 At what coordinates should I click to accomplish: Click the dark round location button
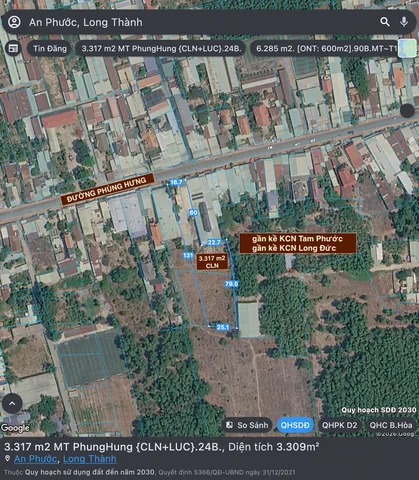(x=407, y=111)
